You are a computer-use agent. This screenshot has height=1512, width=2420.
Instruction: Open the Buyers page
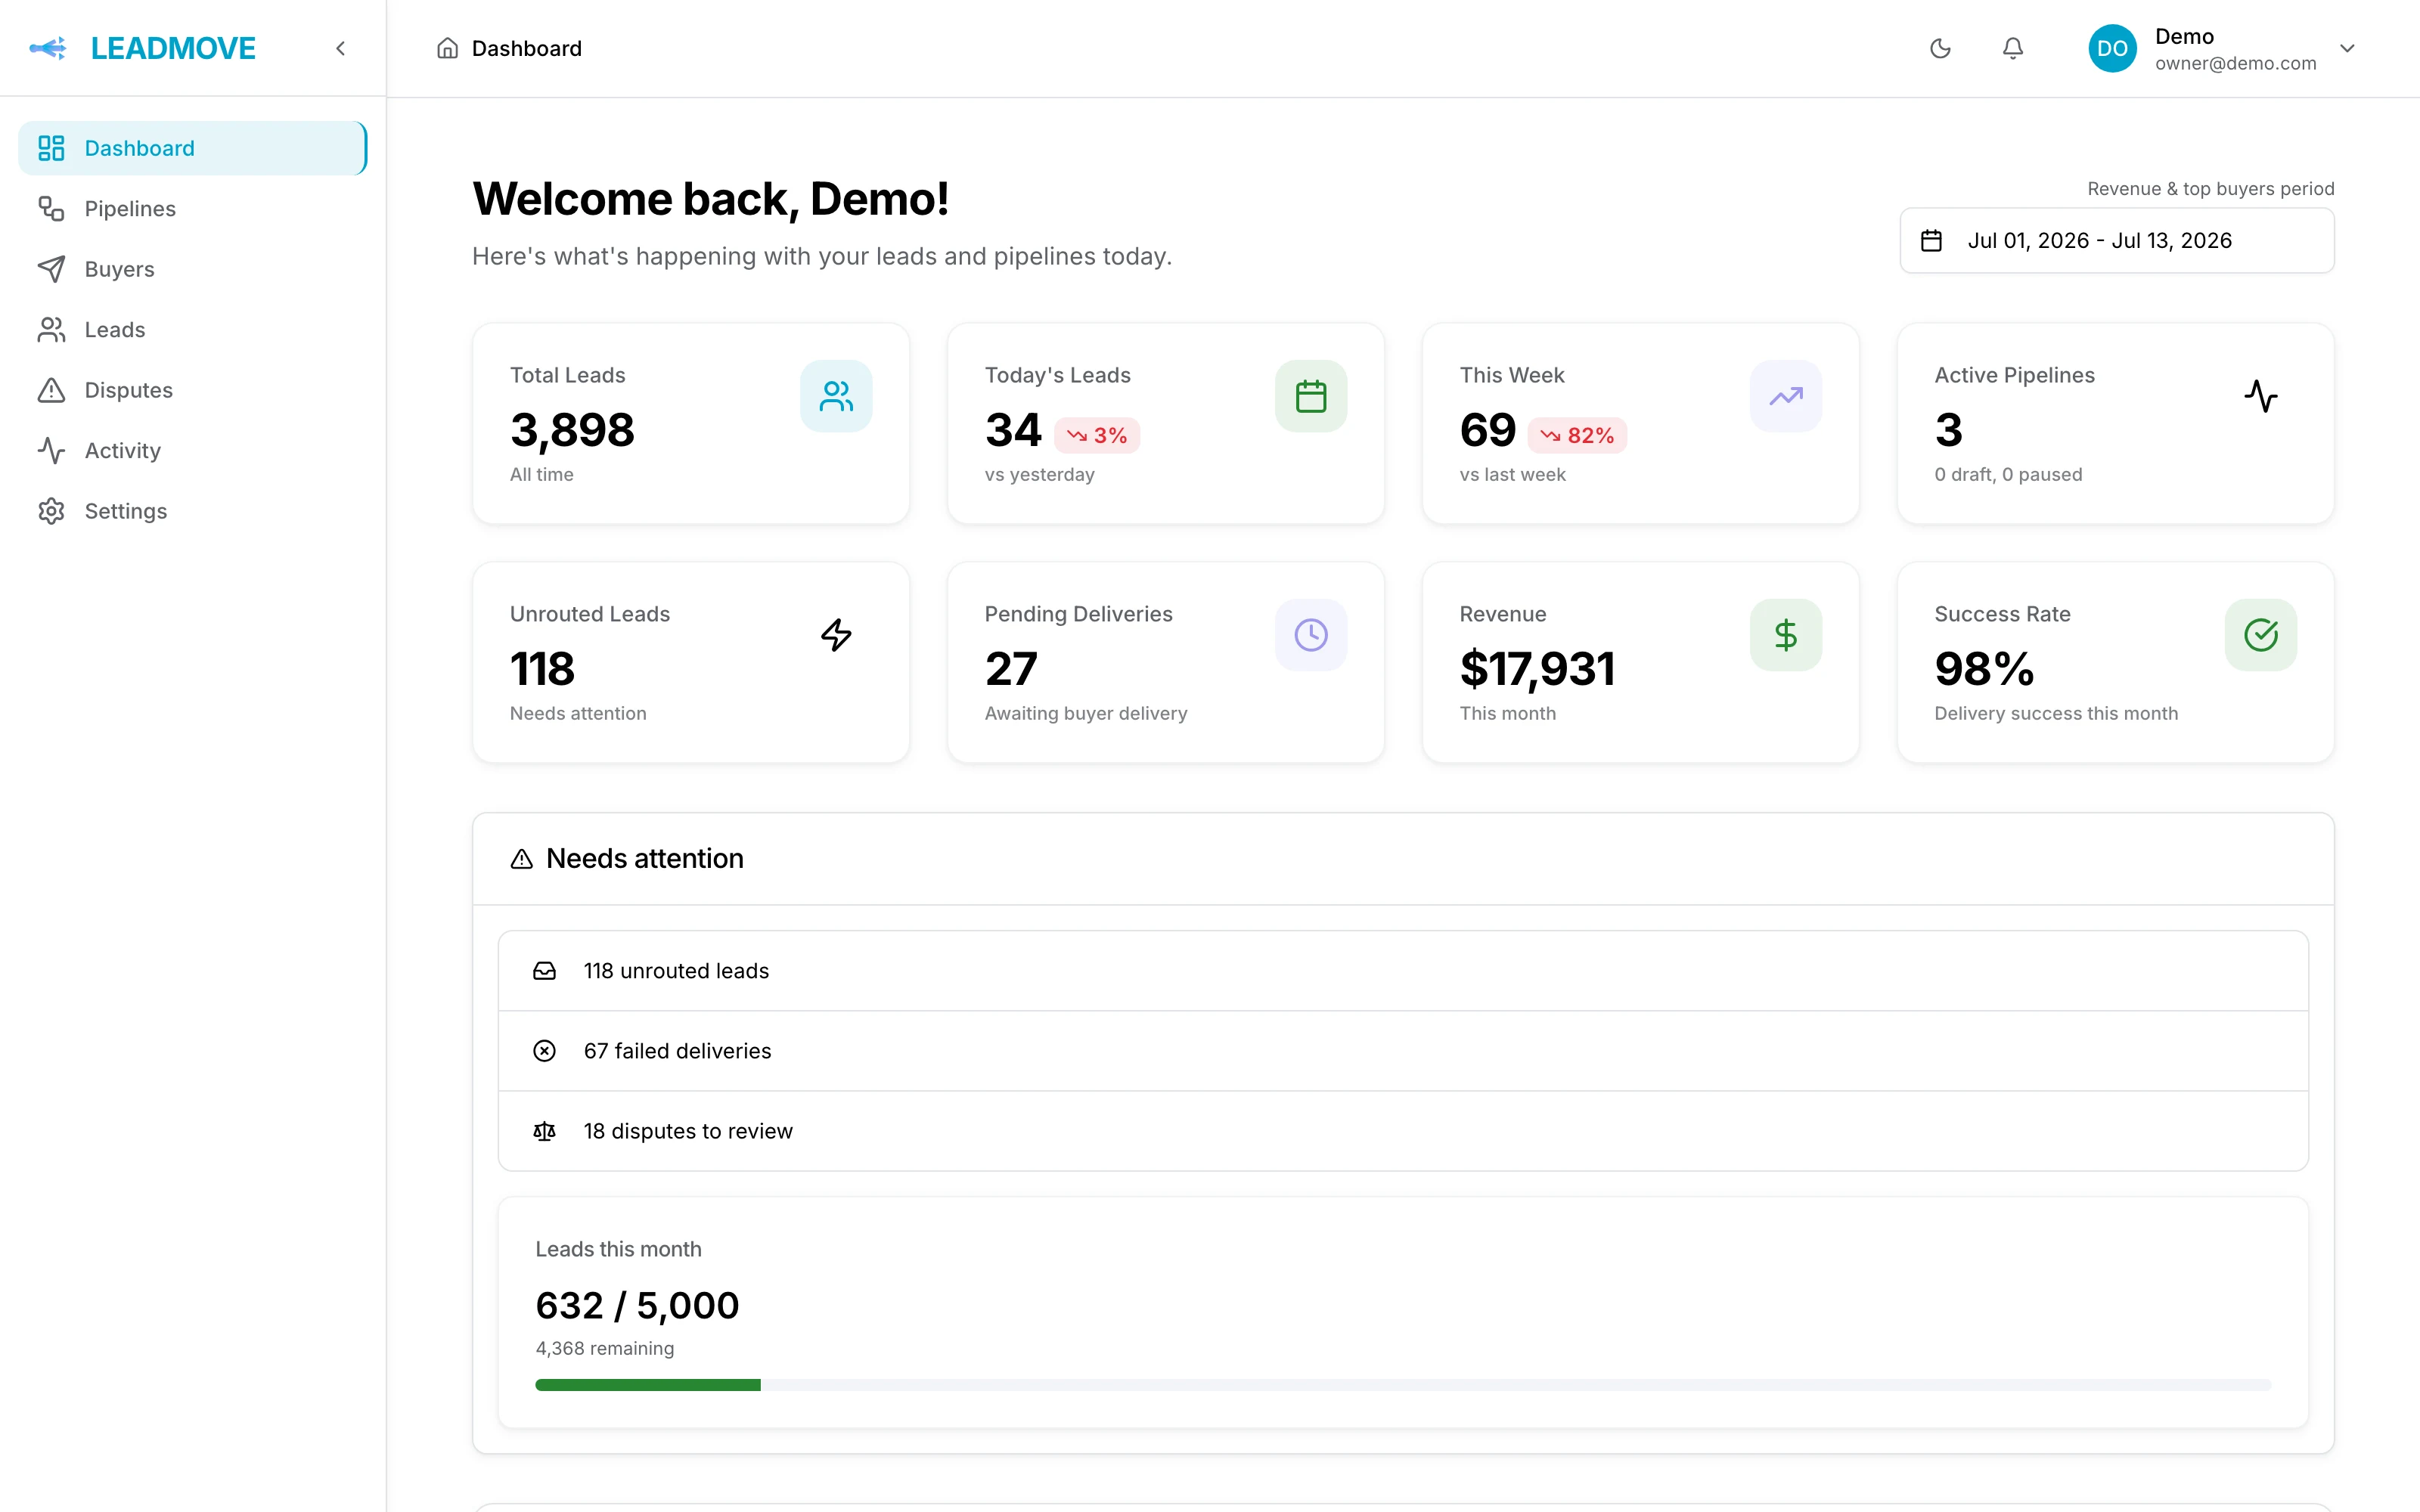click(x=192, y=269)
